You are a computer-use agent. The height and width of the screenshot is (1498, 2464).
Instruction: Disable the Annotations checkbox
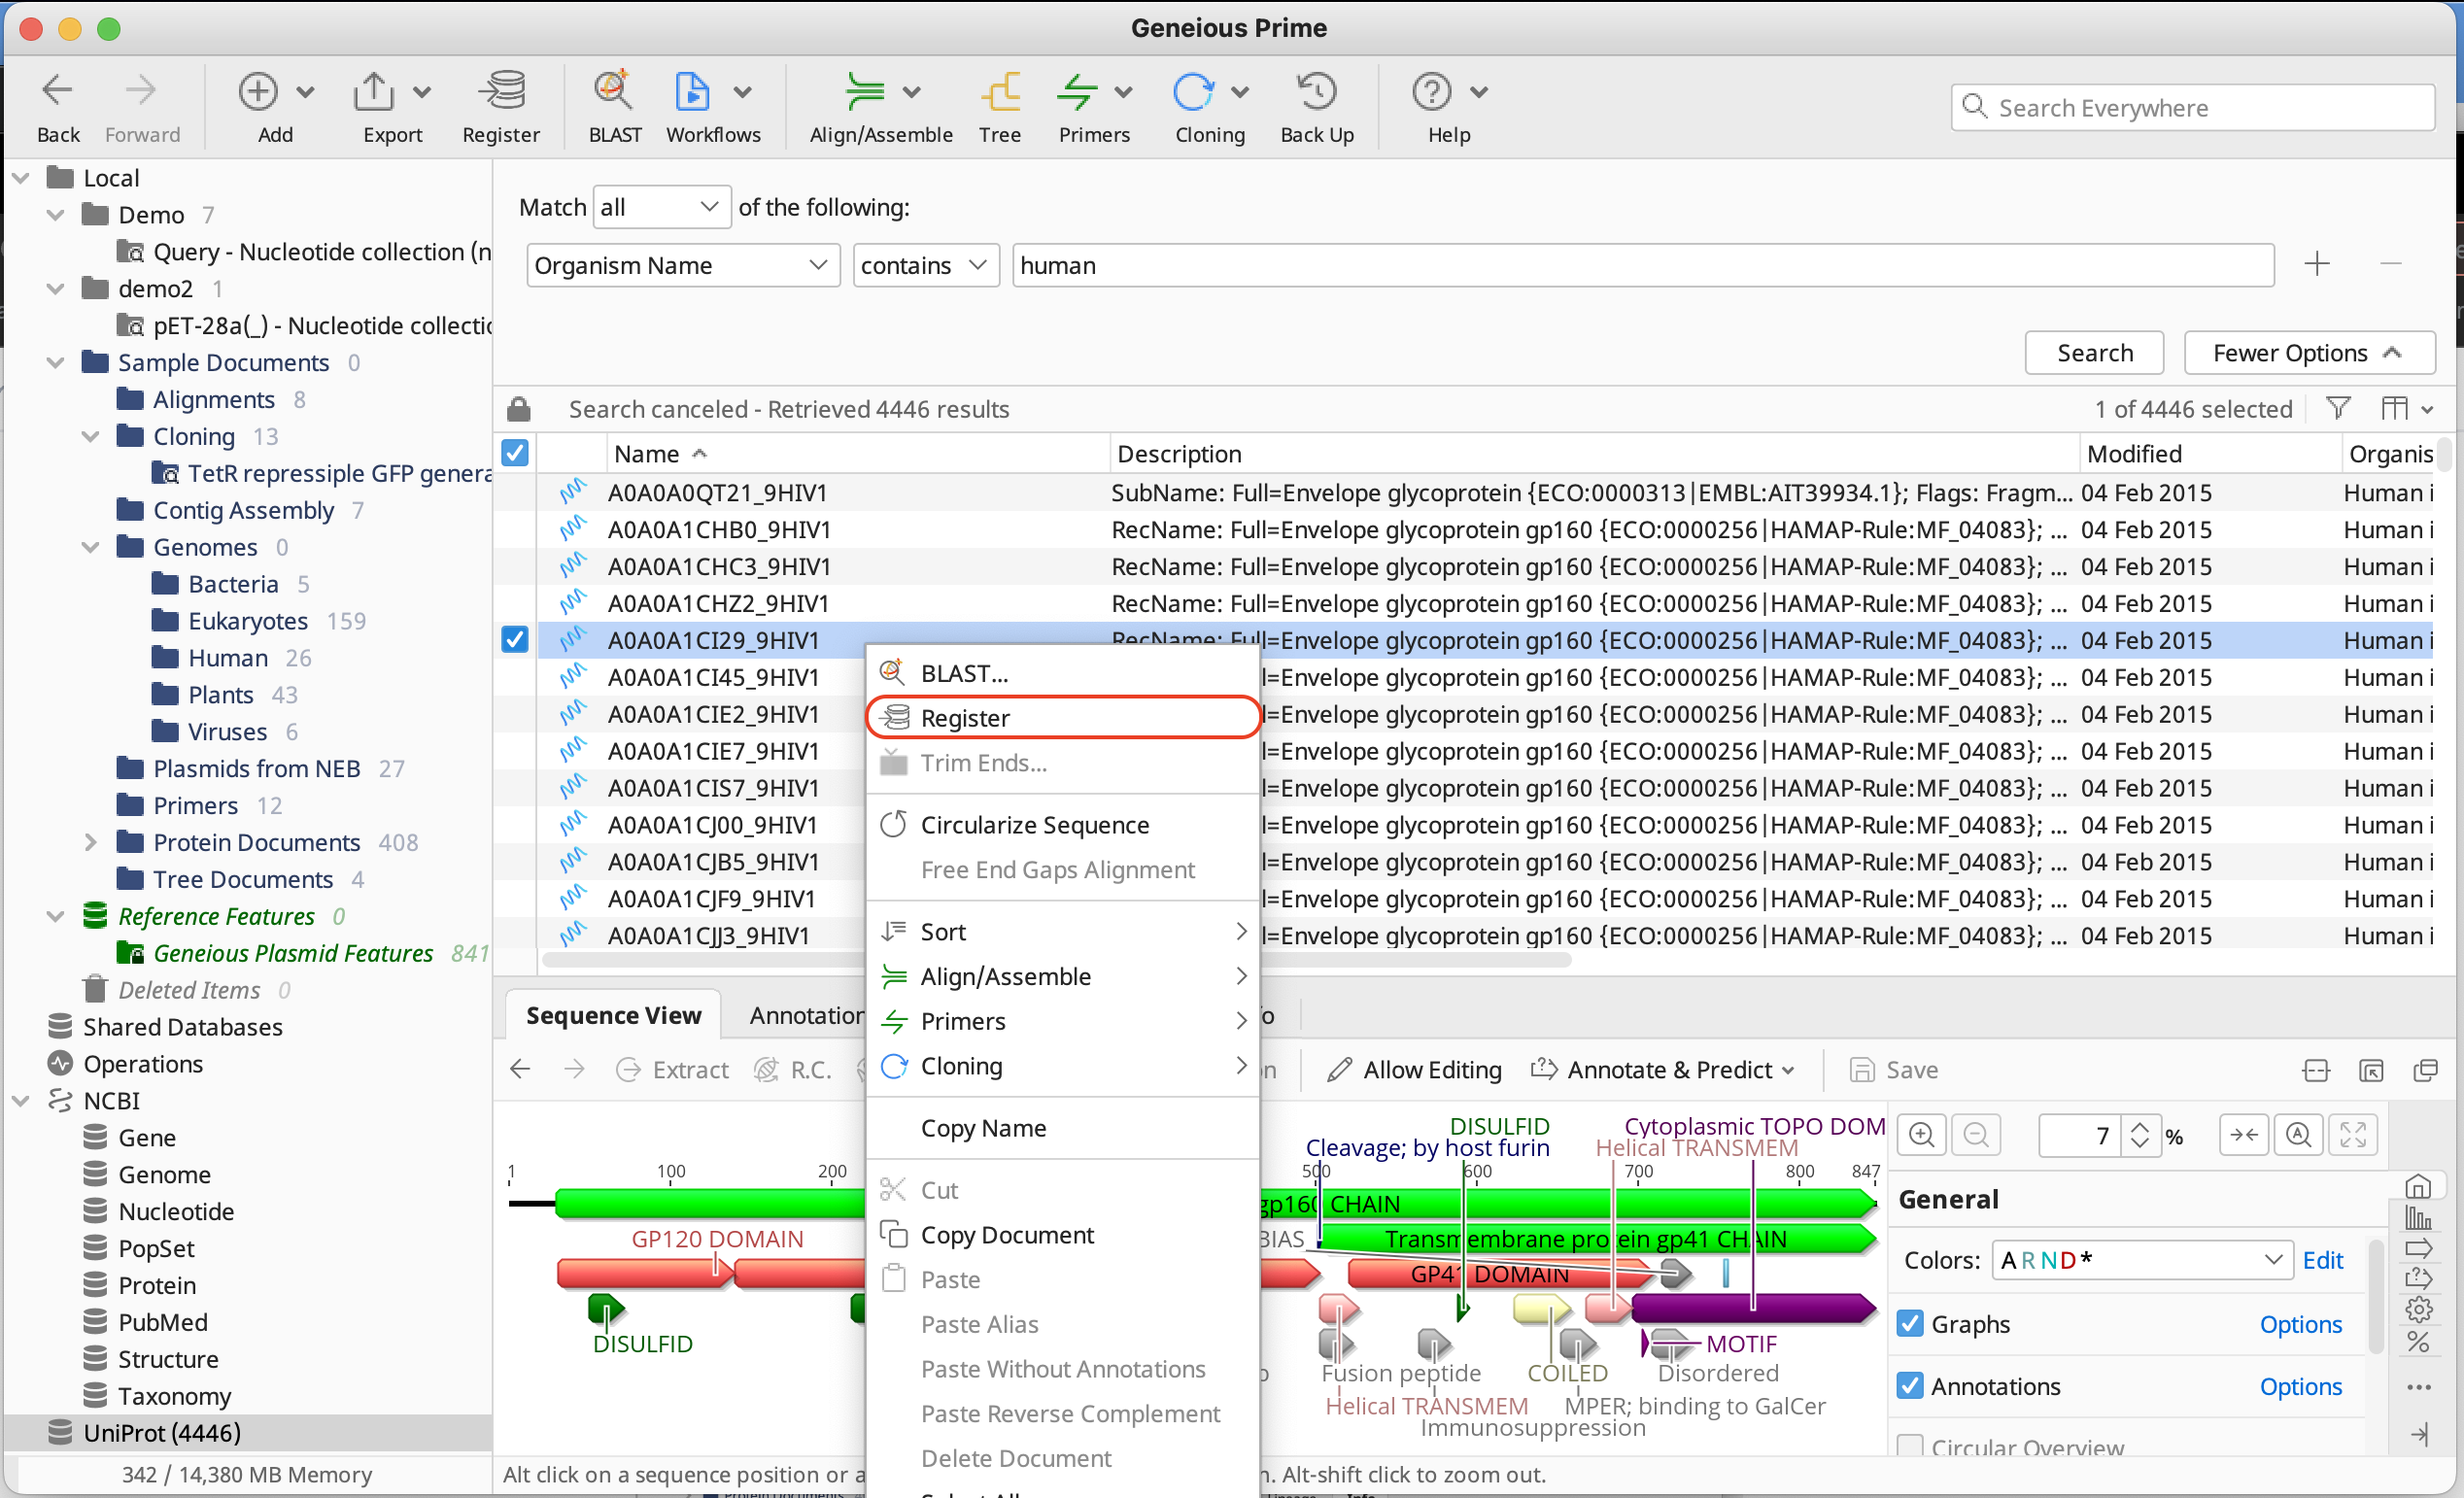(x=1911, y=1386)
